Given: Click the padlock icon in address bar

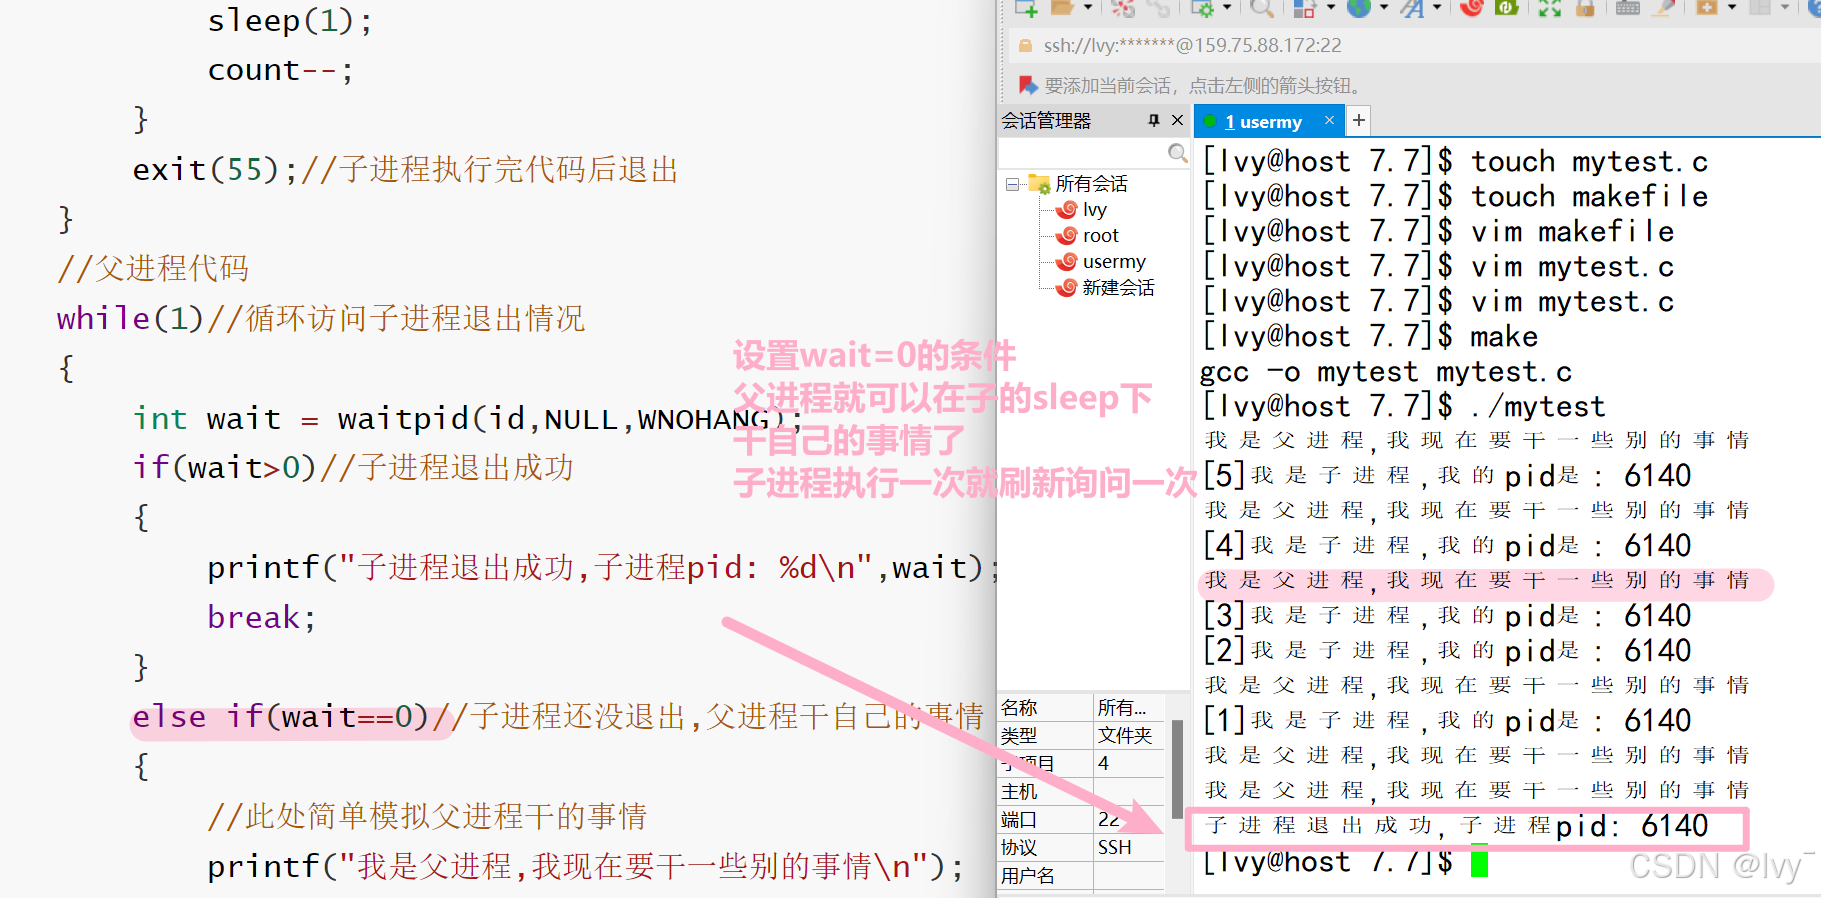Looking at the screenshot, I should pos(1025,45).
